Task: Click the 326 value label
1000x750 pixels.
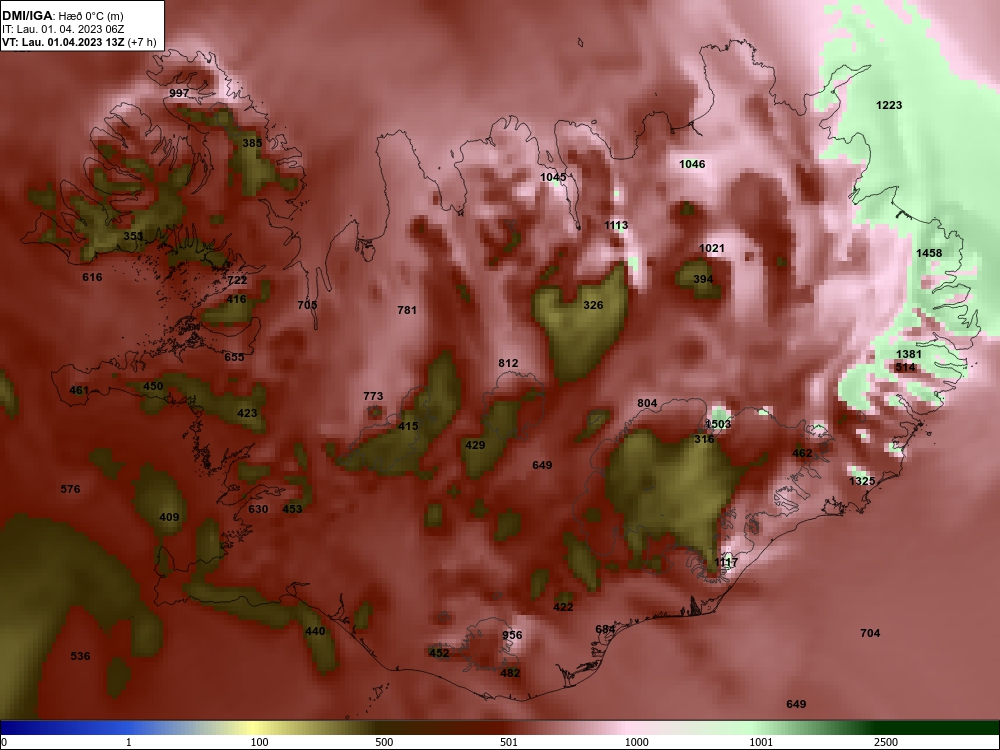Action: click(x=593, y=305)
